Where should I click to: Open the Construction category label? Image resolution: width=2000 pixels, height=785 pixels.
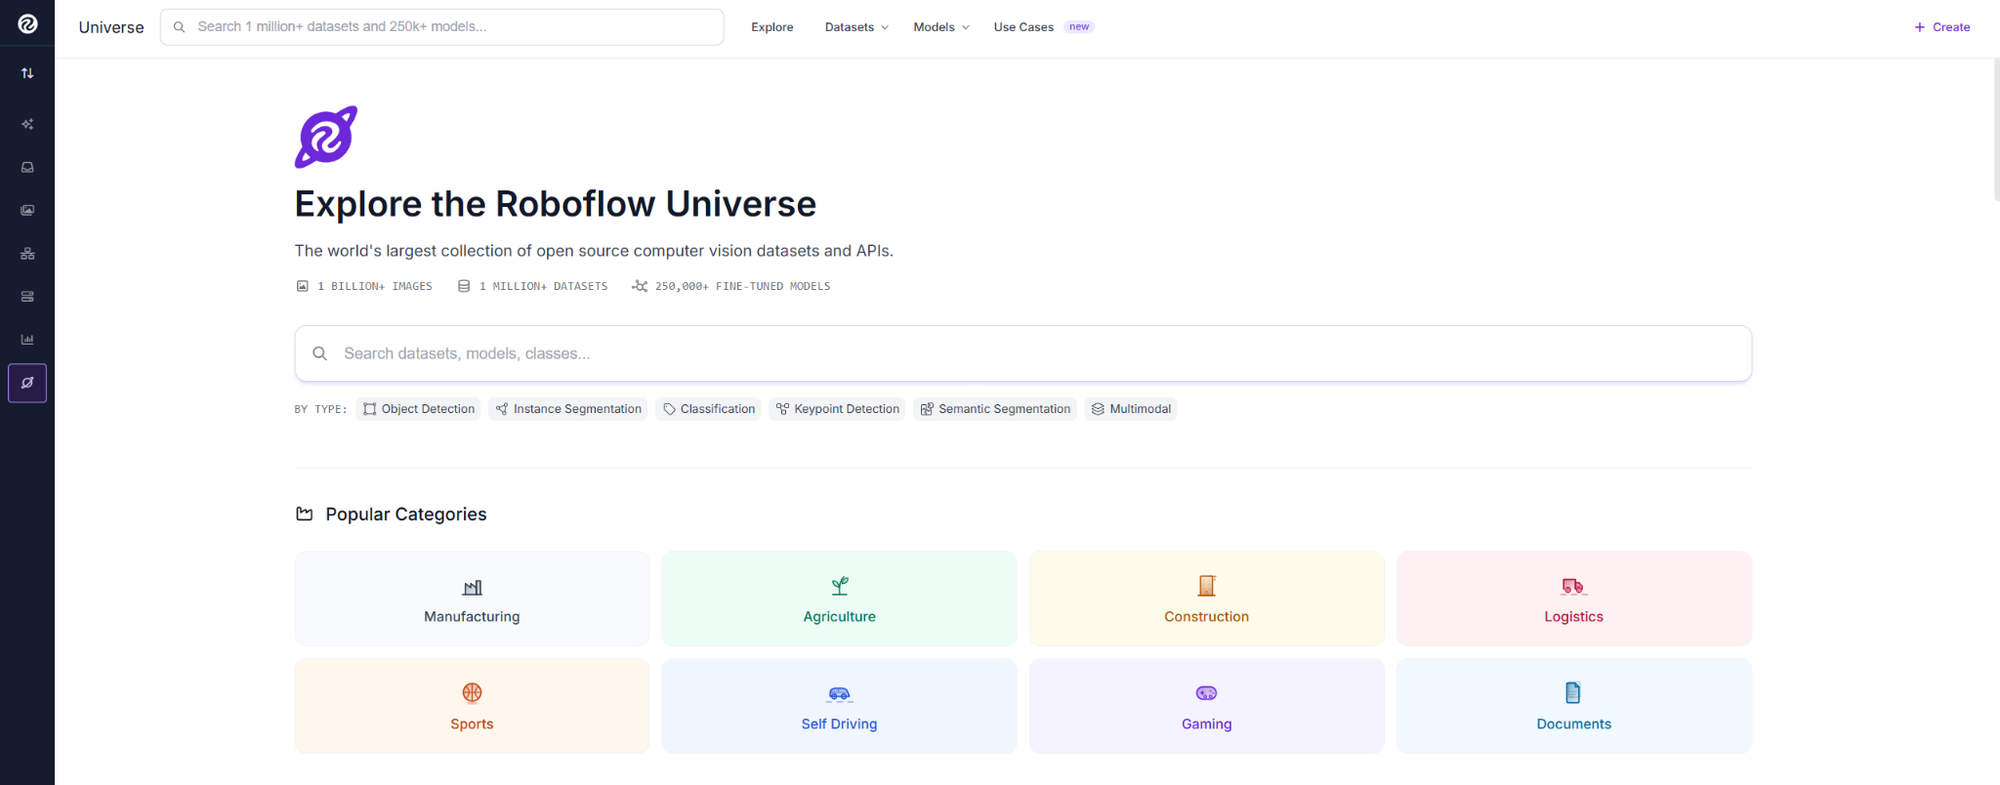point(1207,617)
